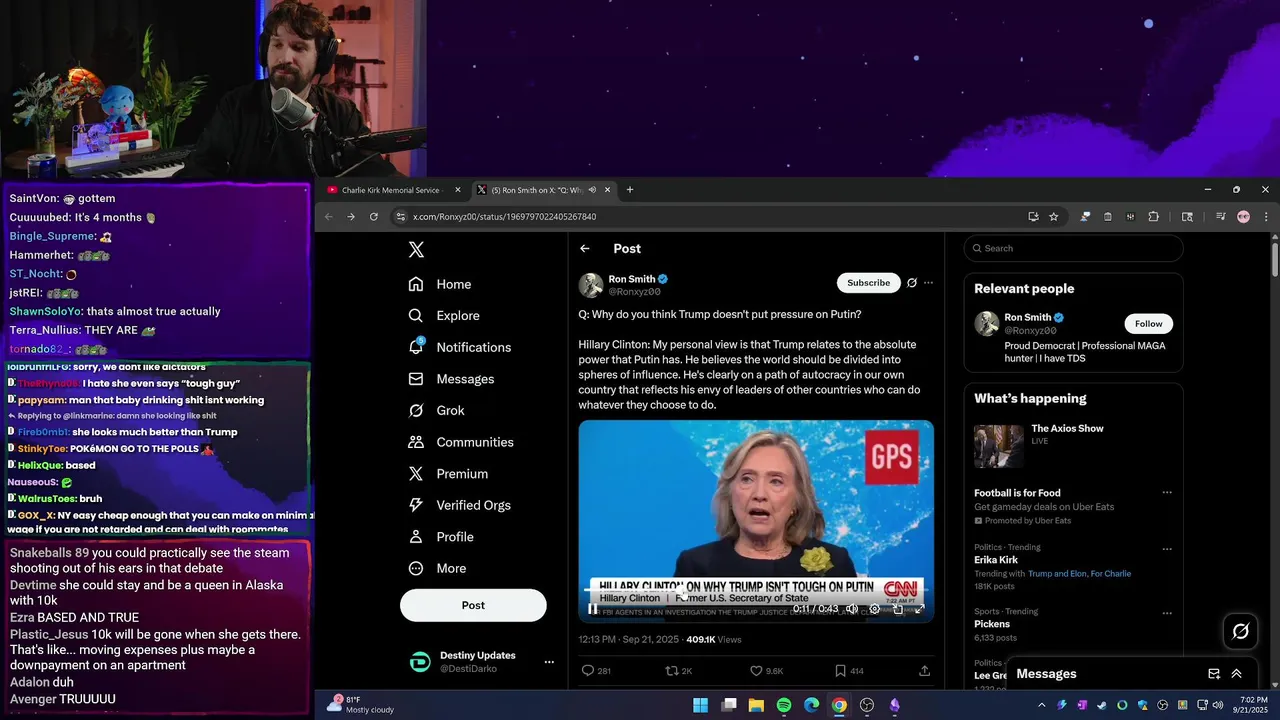Open Notifications in the X sidebar
The height and width of the screenshot is (720, 1280).
point(460,347)
